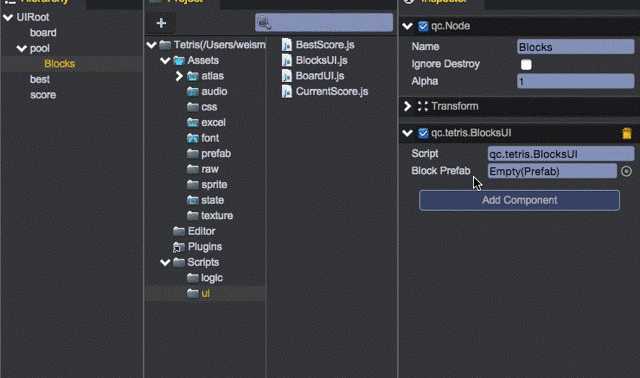Toggle the qc.tetris.BlocksUI enabled checkbox
640x378 pixels.
(423, 133)
